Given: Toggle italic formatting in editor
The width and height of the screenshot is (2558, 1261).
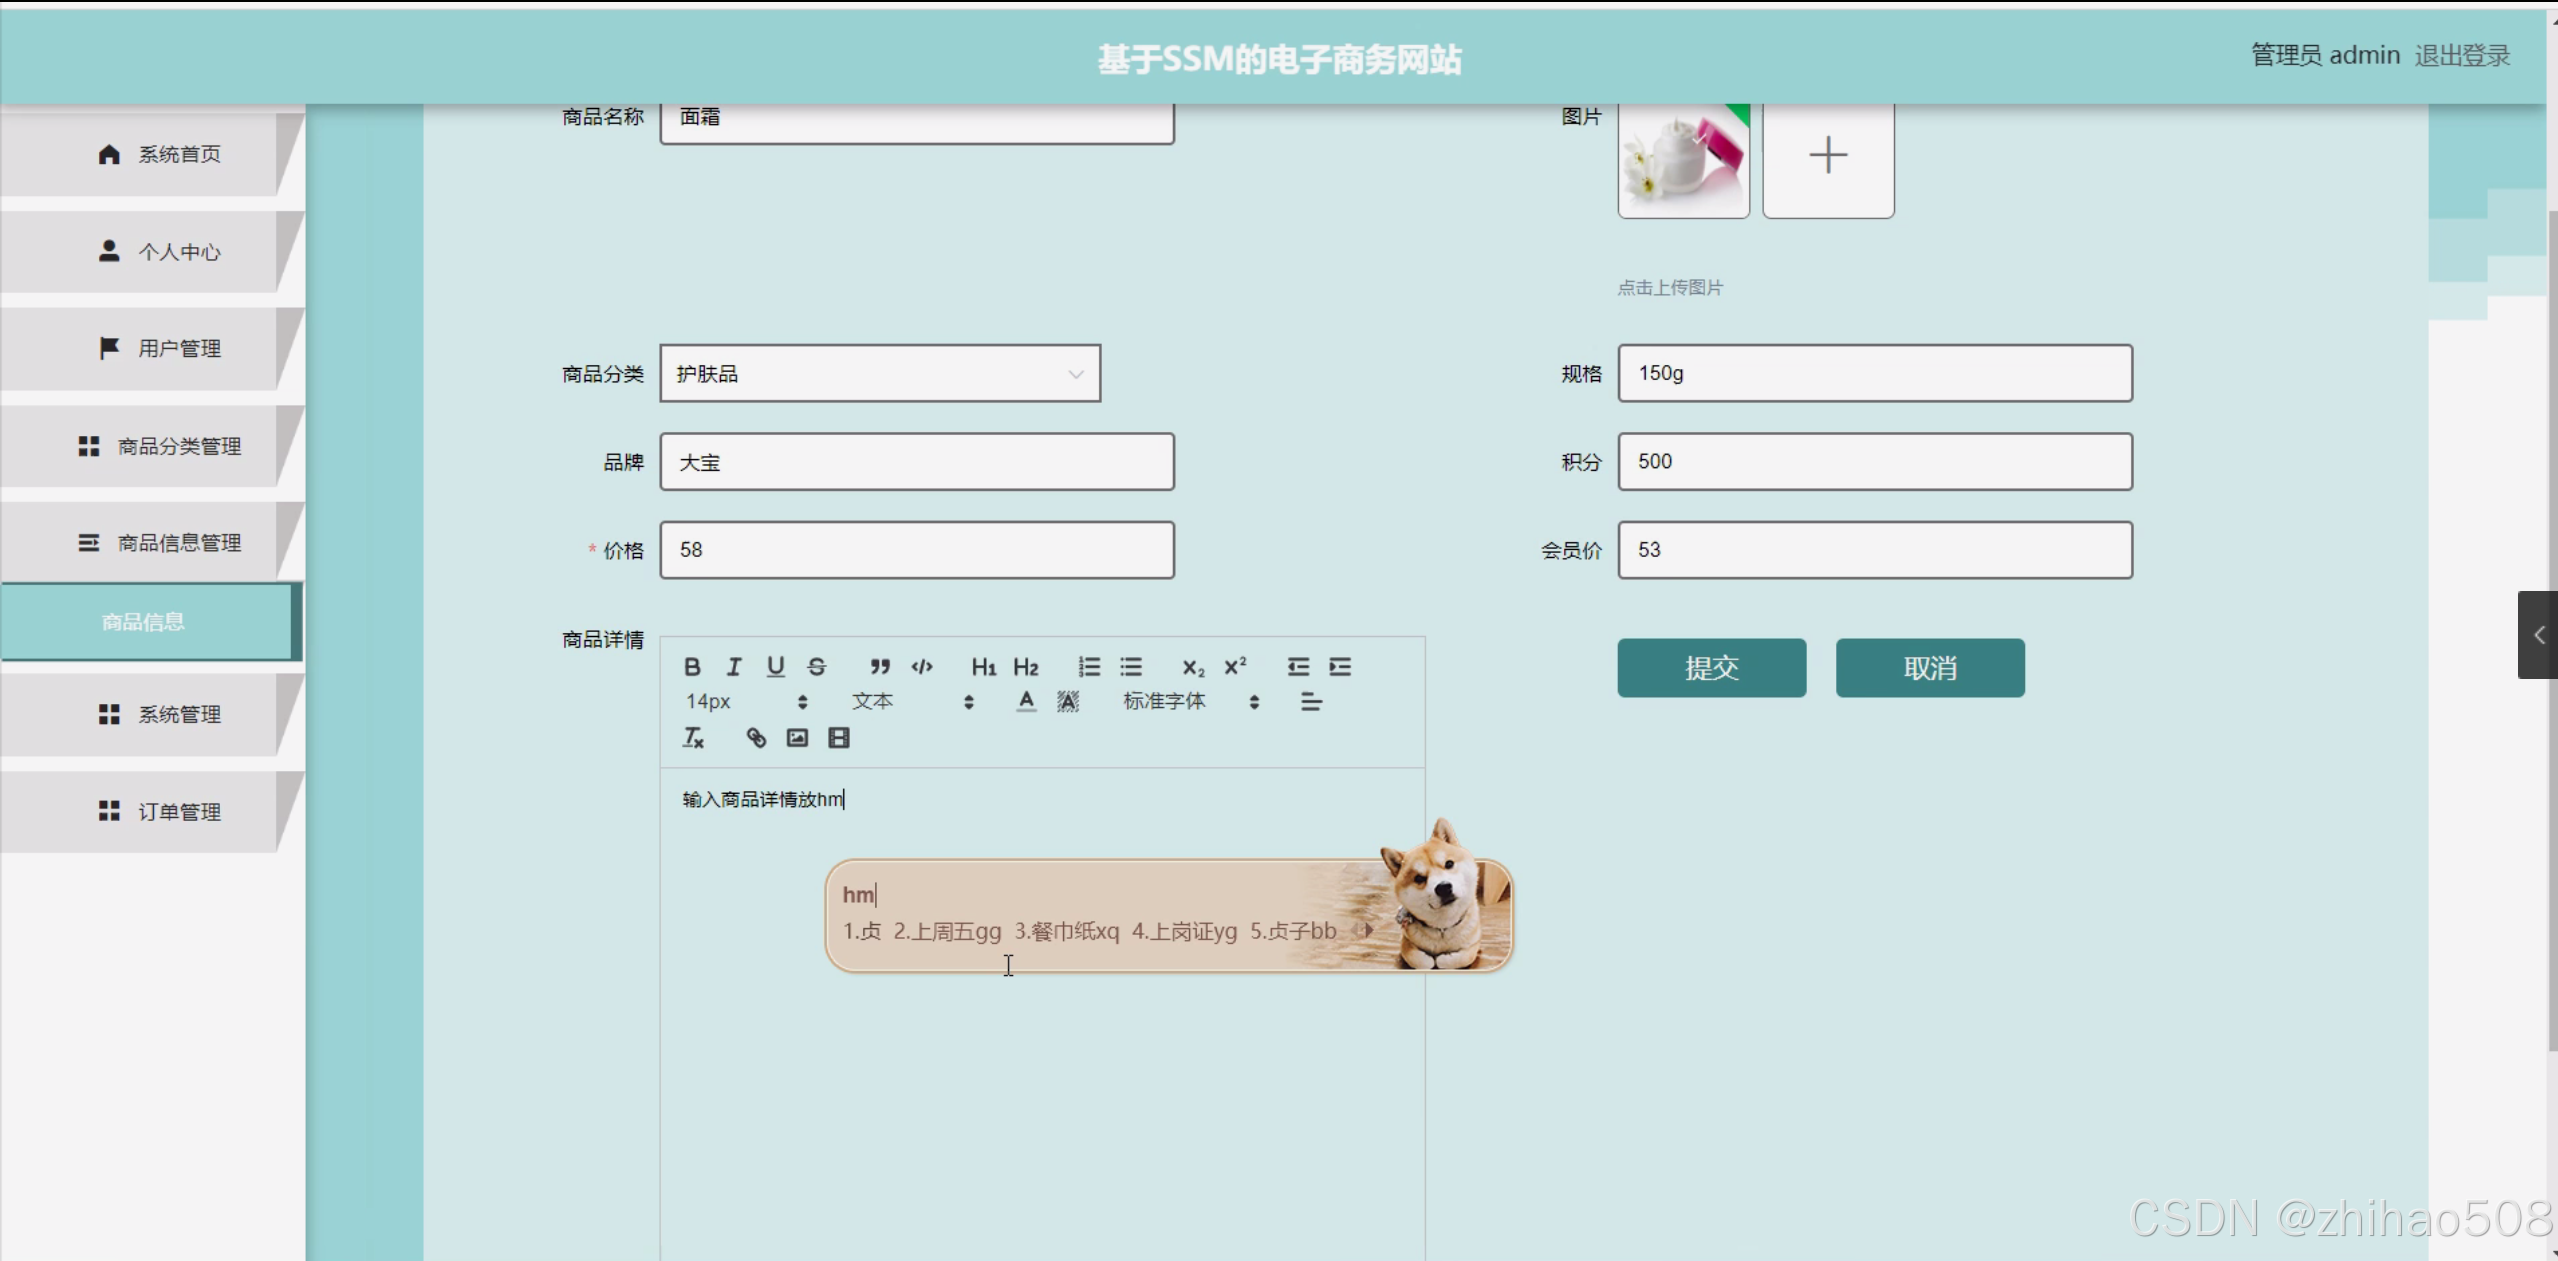Looking at the screenshot, I should (x=733, y=667).
